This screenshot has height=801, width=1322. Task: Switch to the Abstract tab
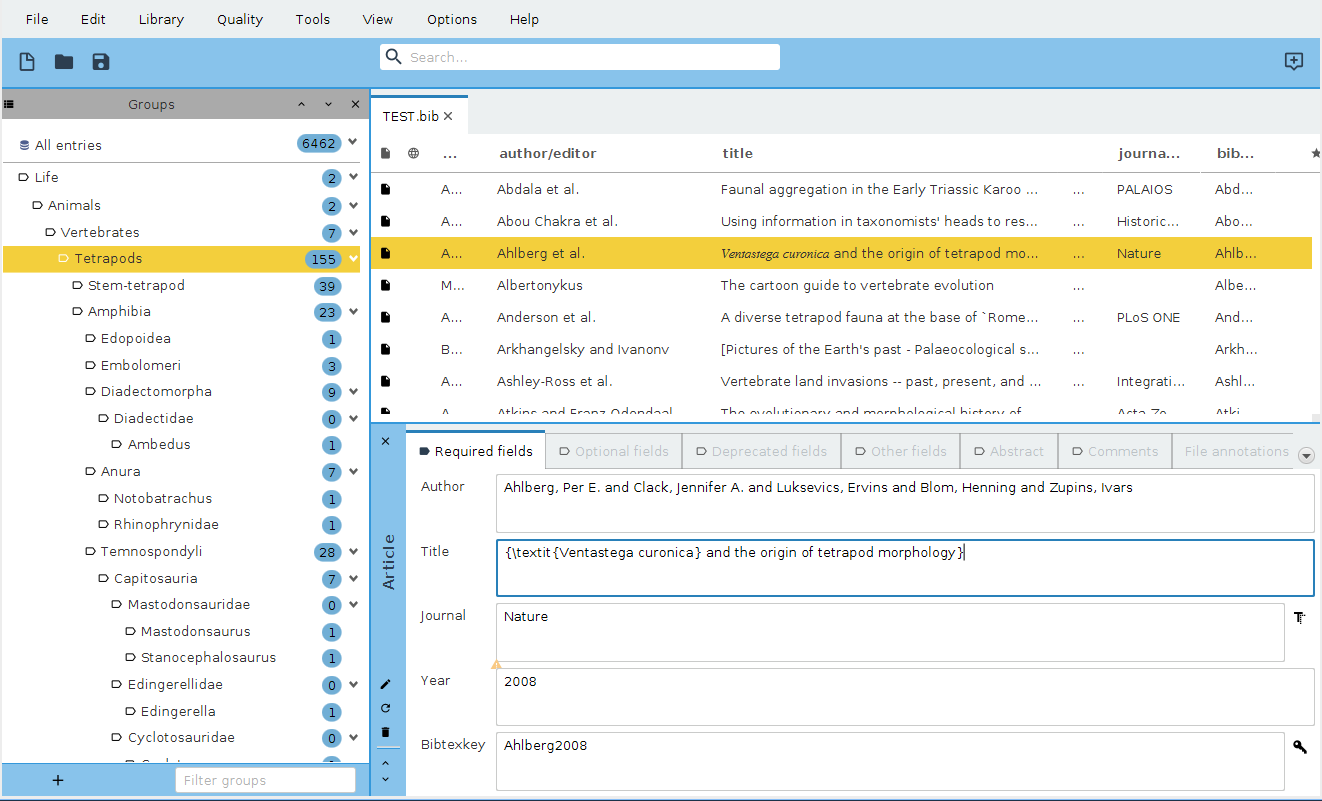click(x=1008, y=451)
